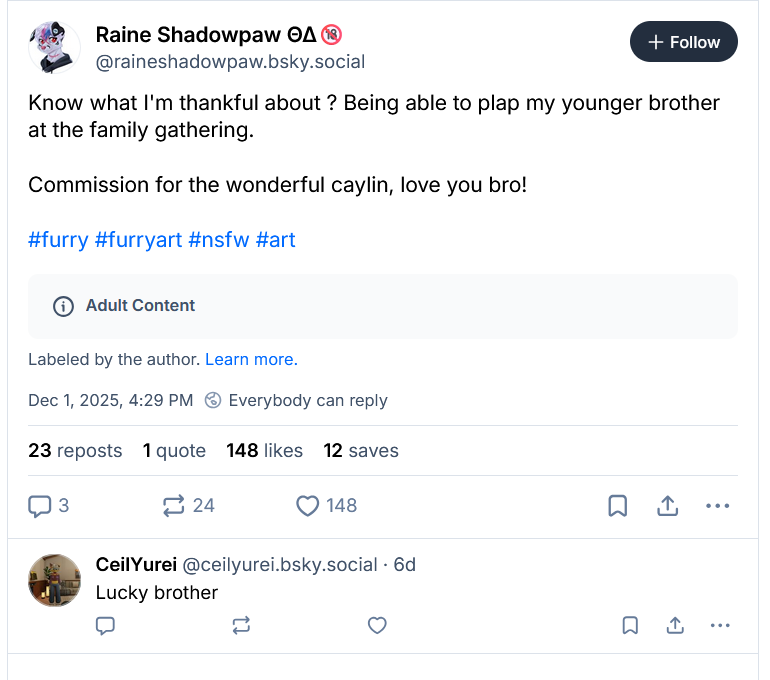Click the Everybody can reply globe icon
Screen dimensions: 770x680
(213, 400)
